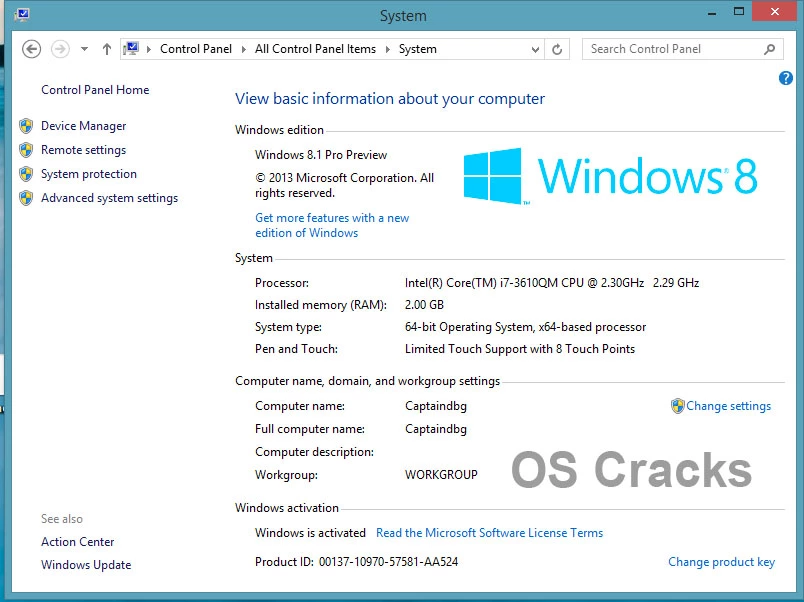
Task: Click the Captaindbg value beside Computer name
Action: (x=436, y=406)
